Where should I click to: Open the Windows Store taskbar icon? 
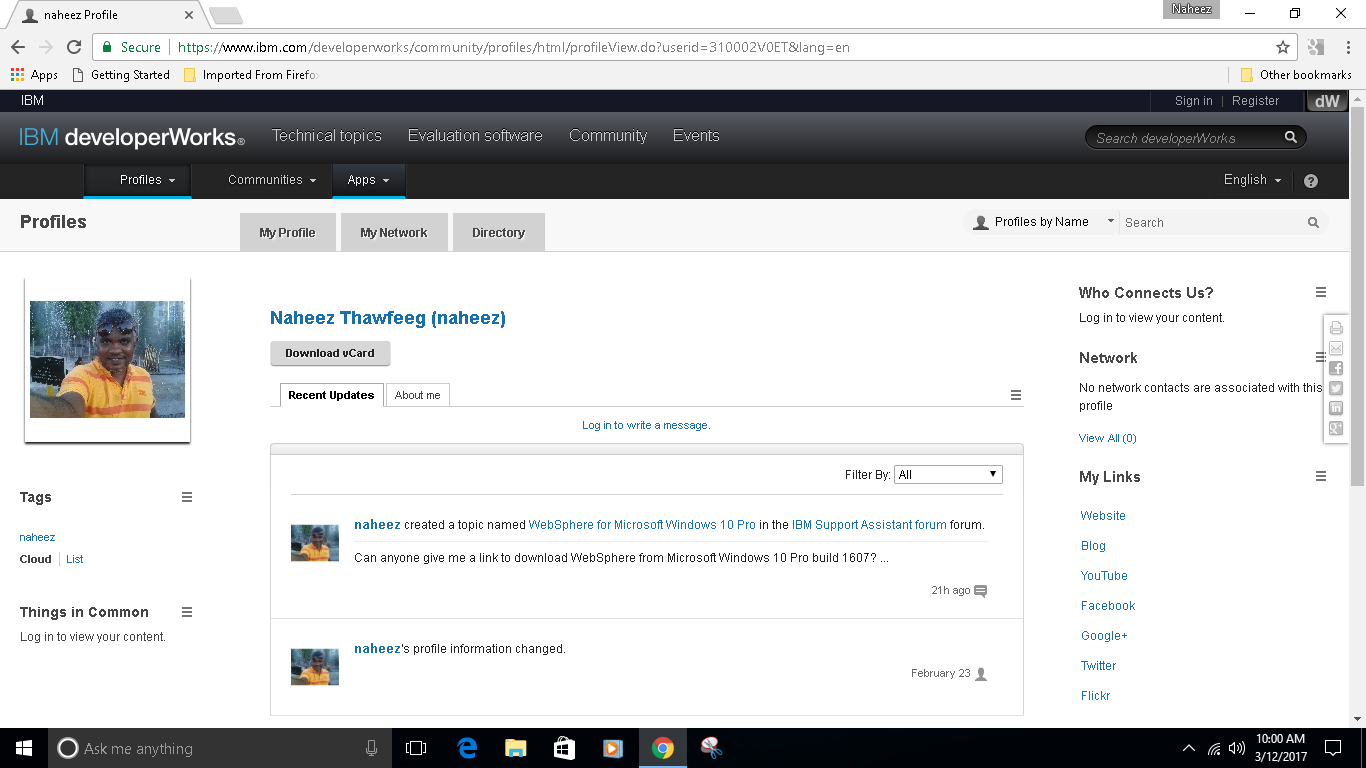(564, 748)
